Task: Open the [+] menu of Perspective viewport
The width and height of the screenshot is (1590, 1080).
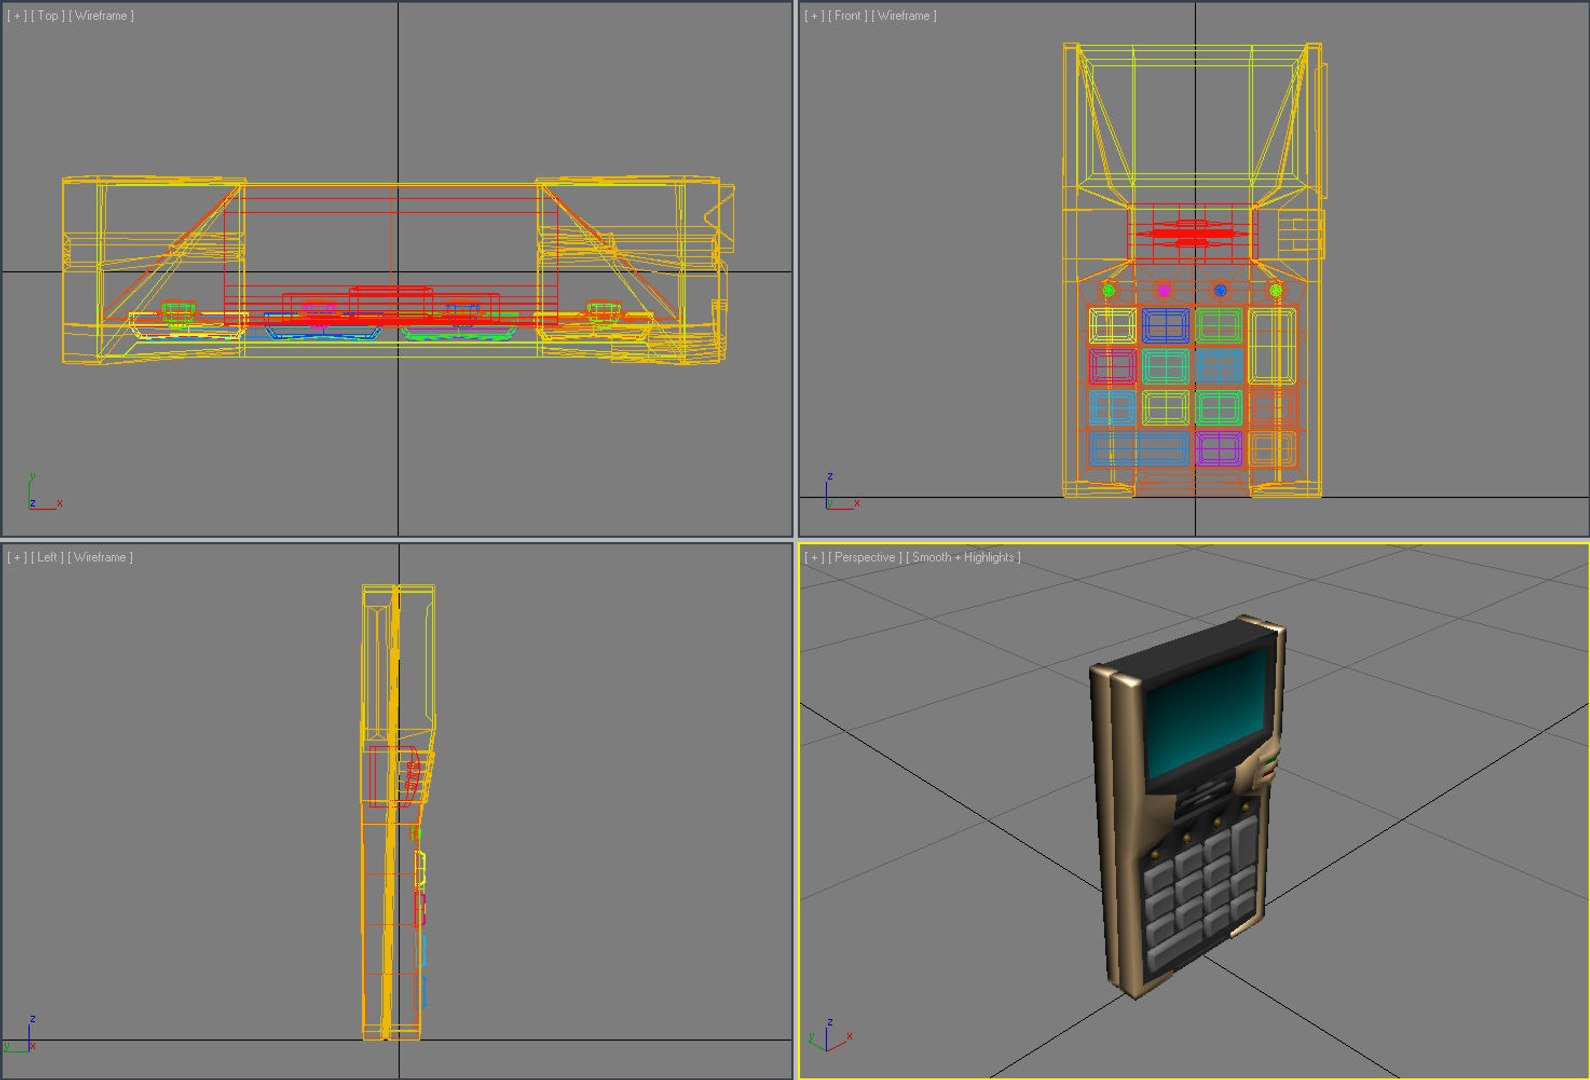Action: 814,557
